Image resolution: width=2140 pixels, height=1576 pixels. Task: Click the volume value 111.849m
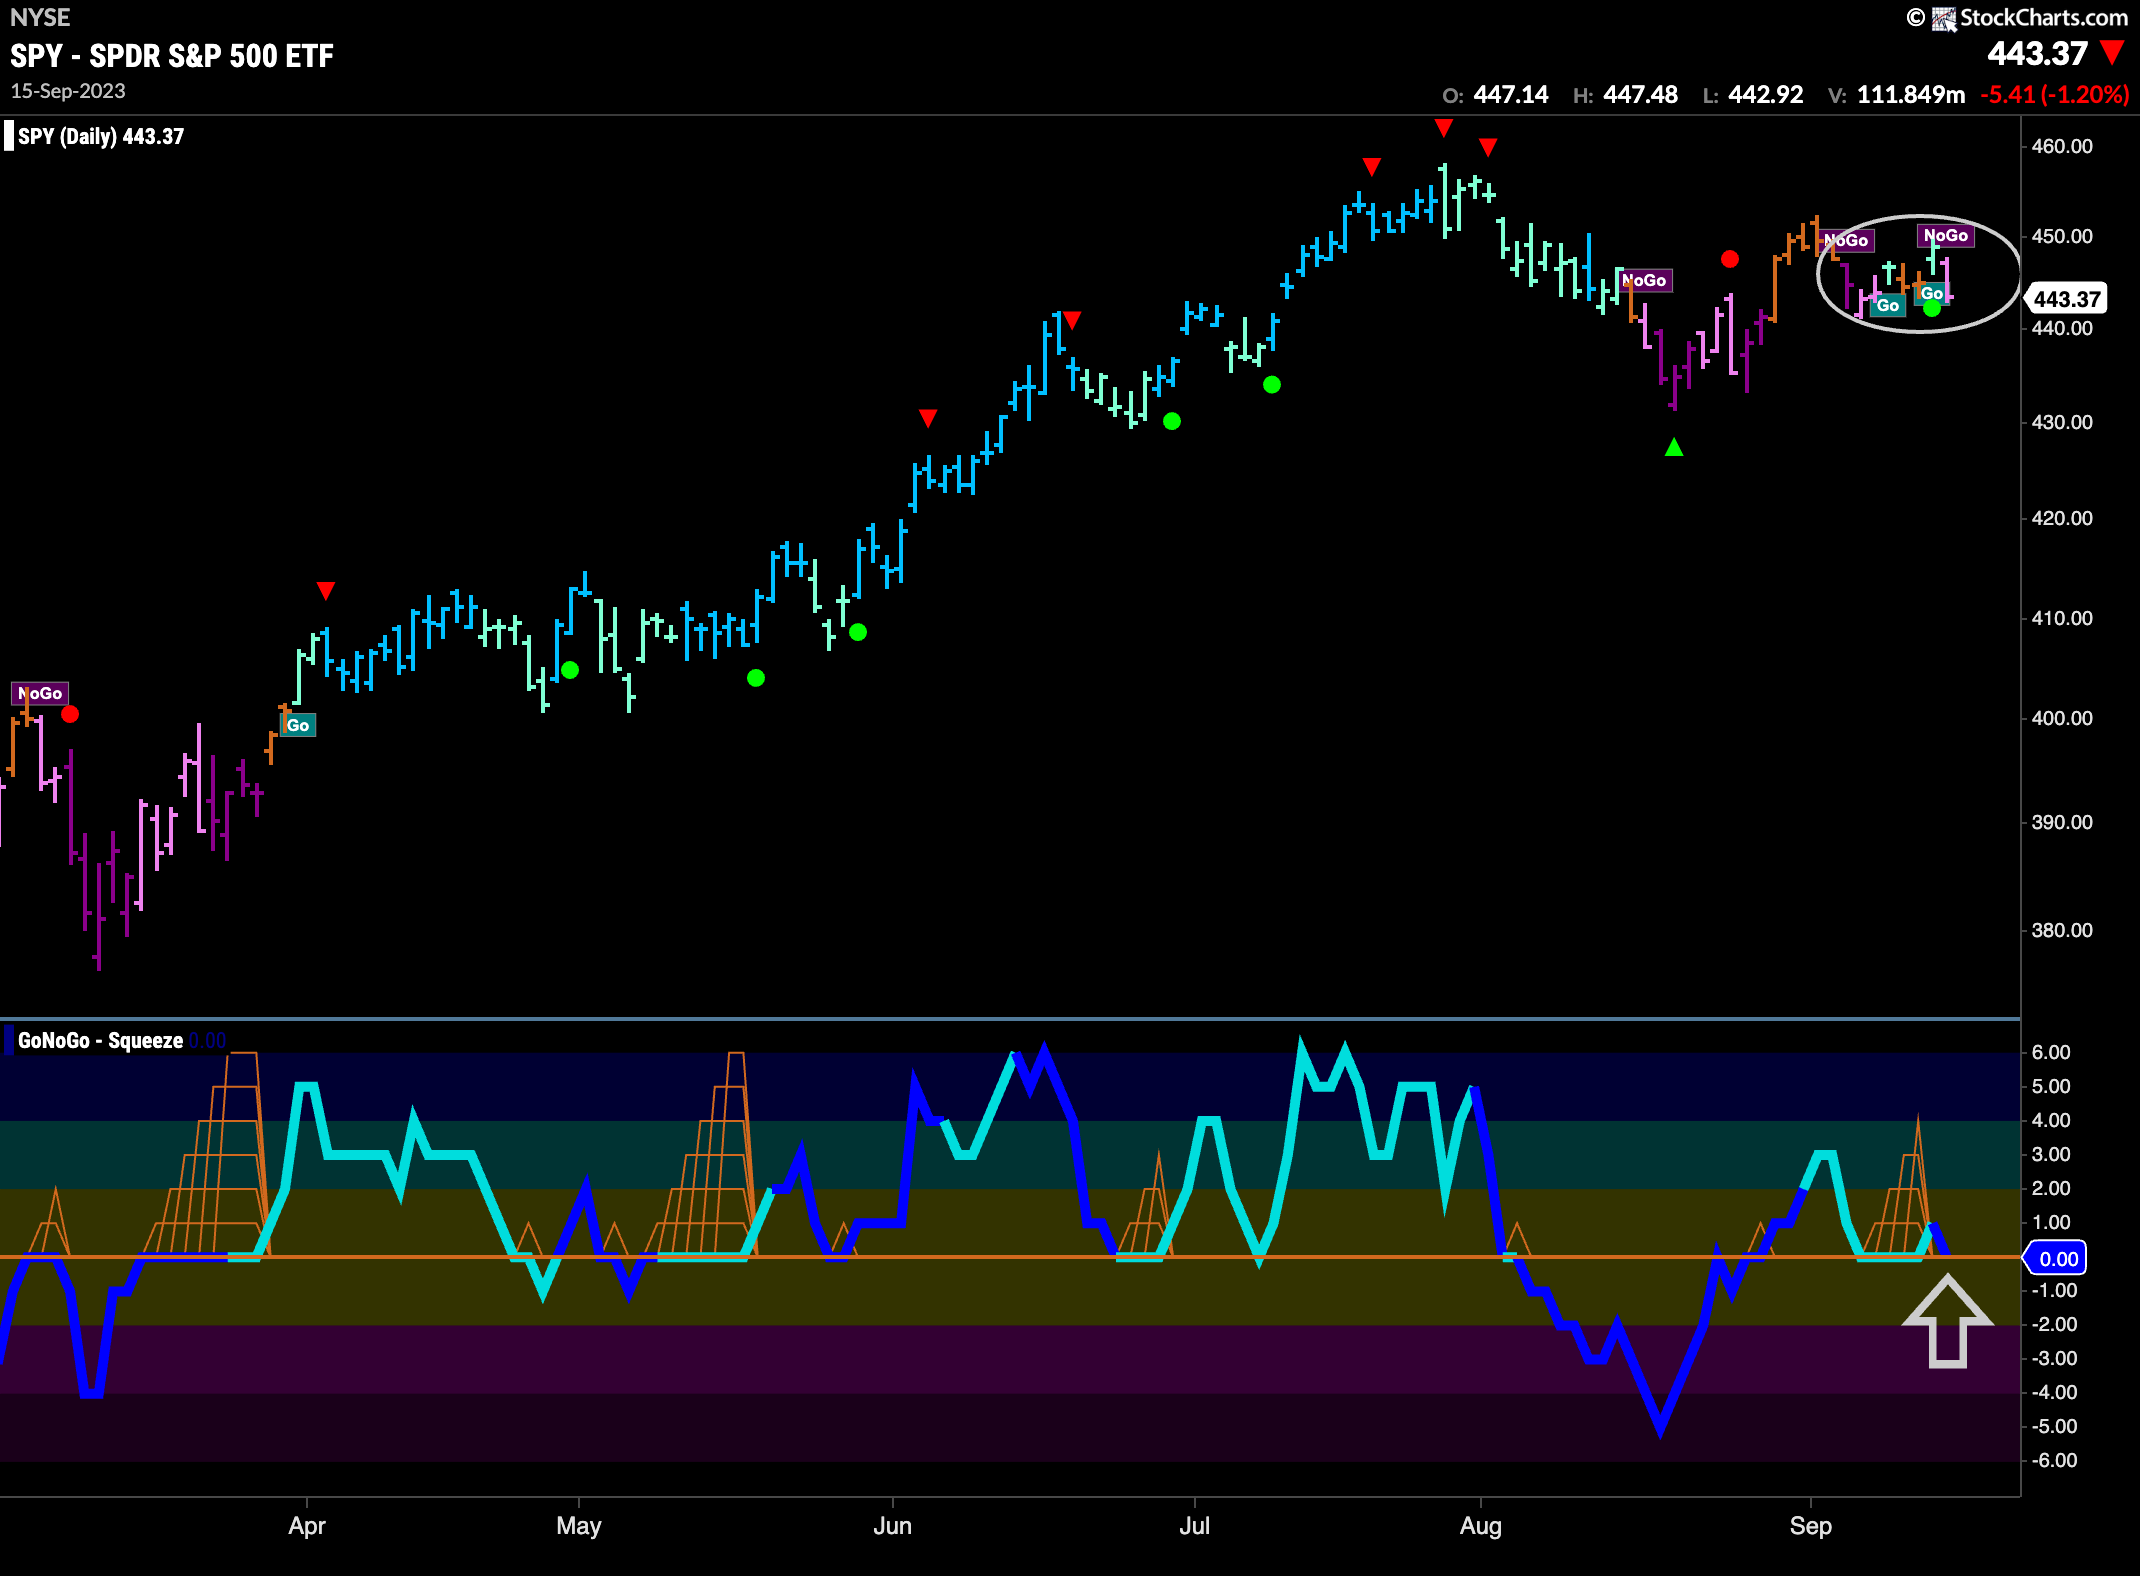pos(1911,95)
